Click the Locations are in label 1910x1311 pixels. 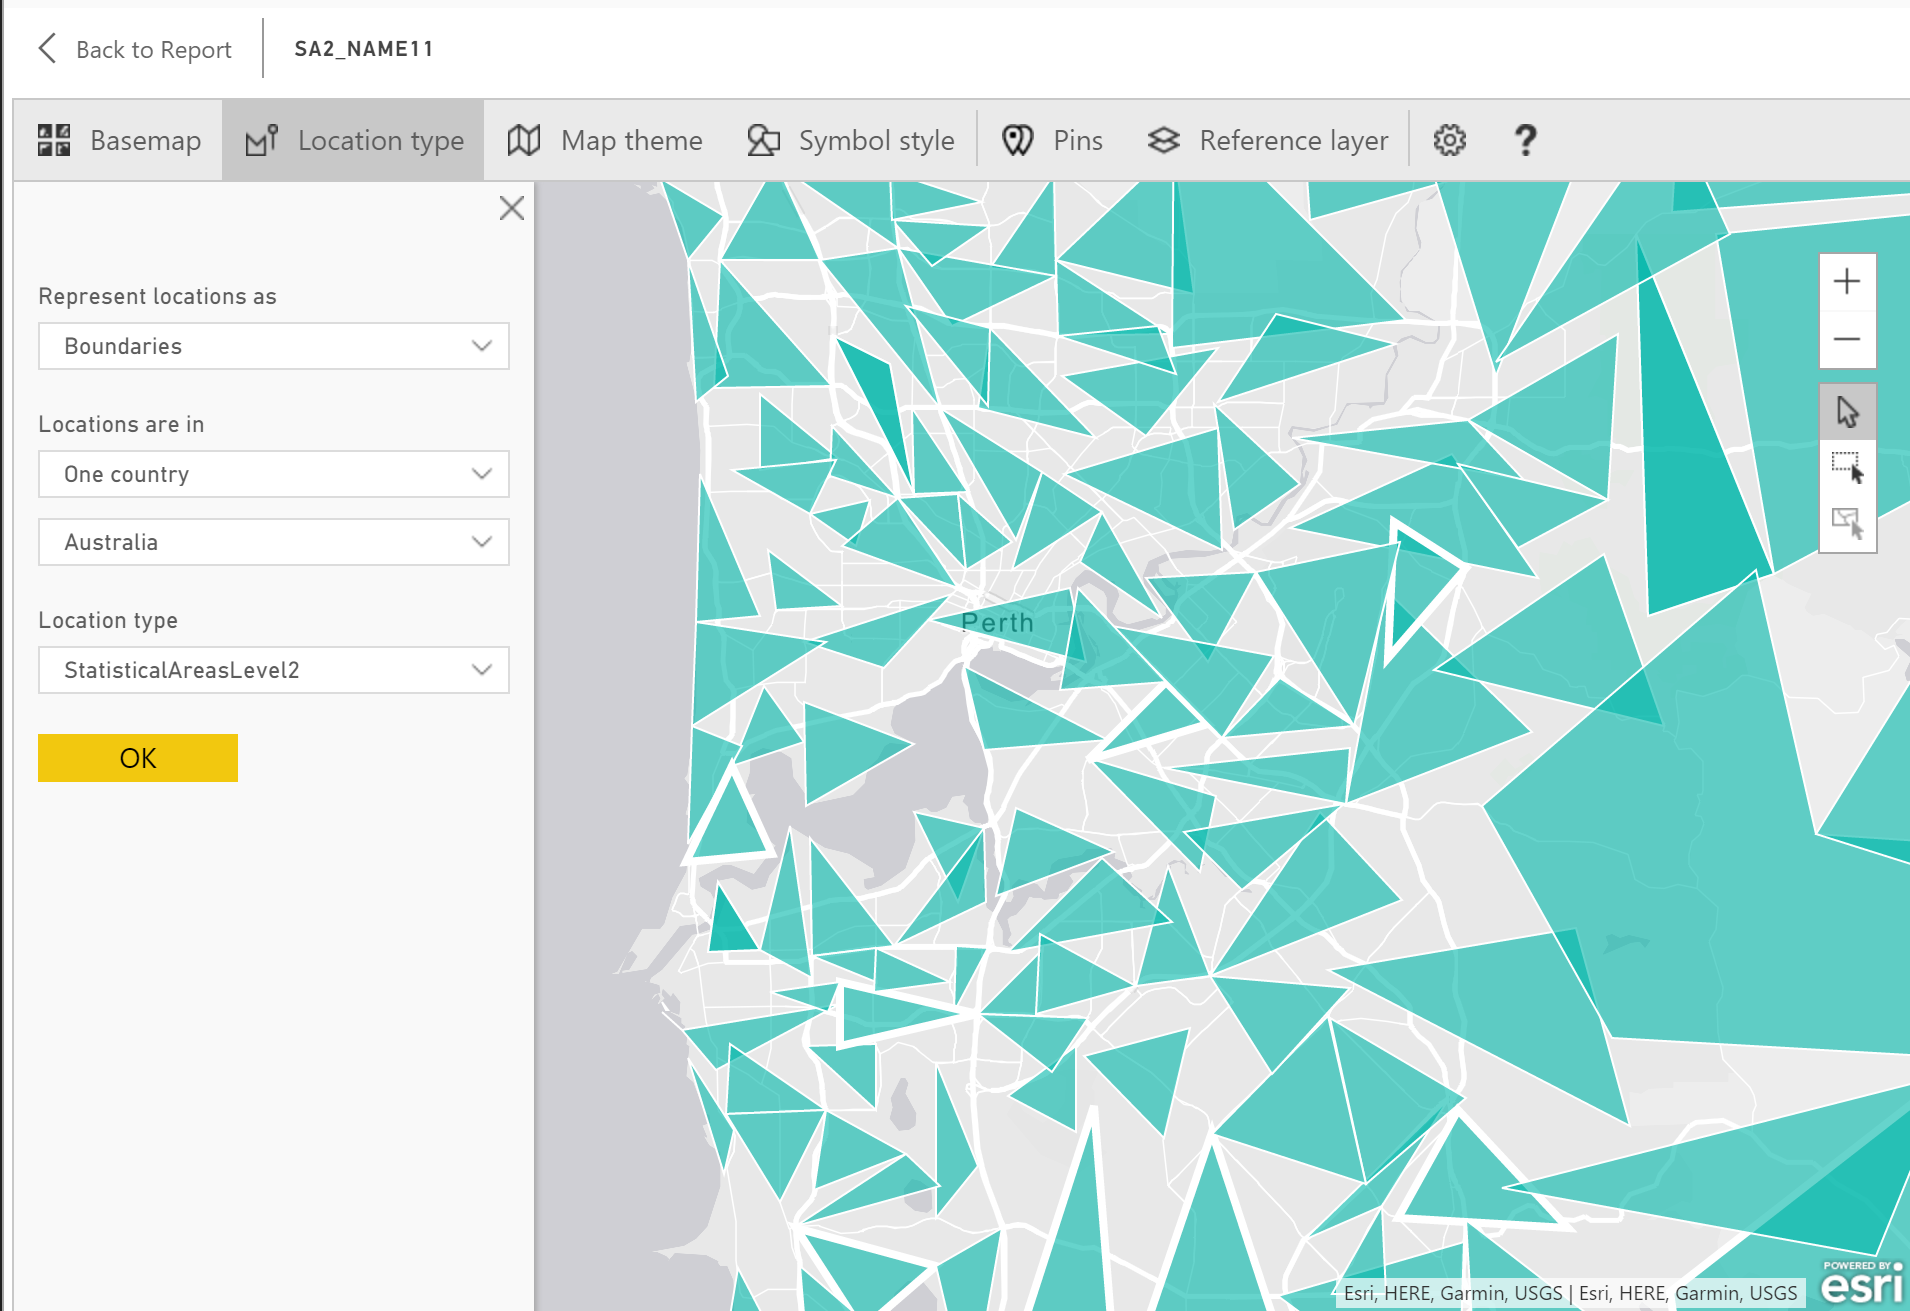(x=121, y=425)
